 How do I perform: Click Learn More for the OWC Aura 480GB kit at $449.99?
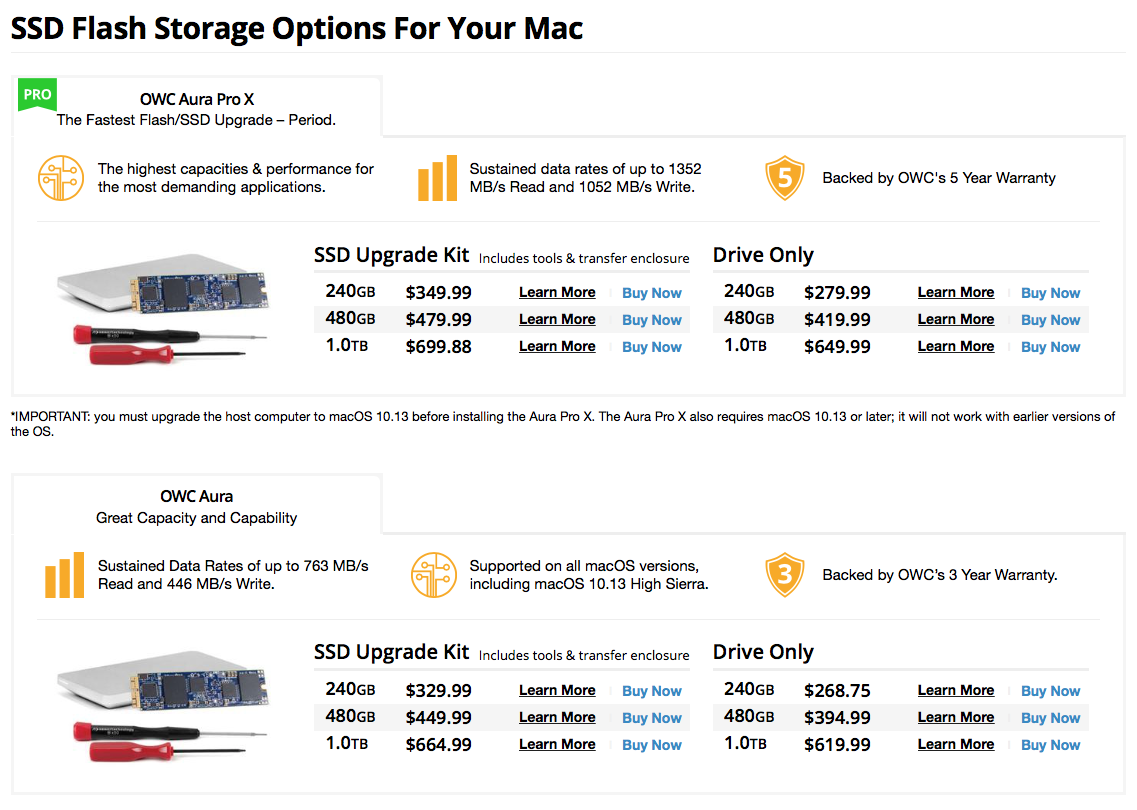[557, 717]
